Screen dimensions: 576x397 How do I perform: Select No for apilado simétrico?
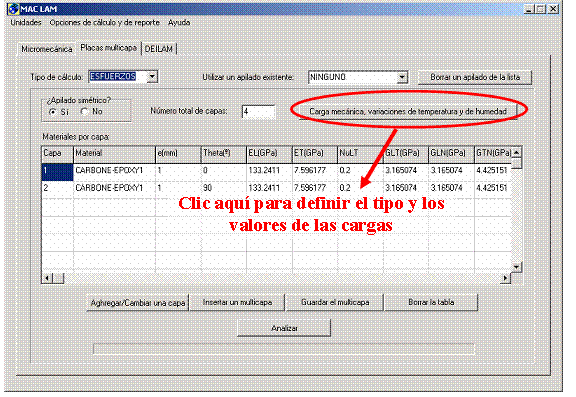coord(85,111)
